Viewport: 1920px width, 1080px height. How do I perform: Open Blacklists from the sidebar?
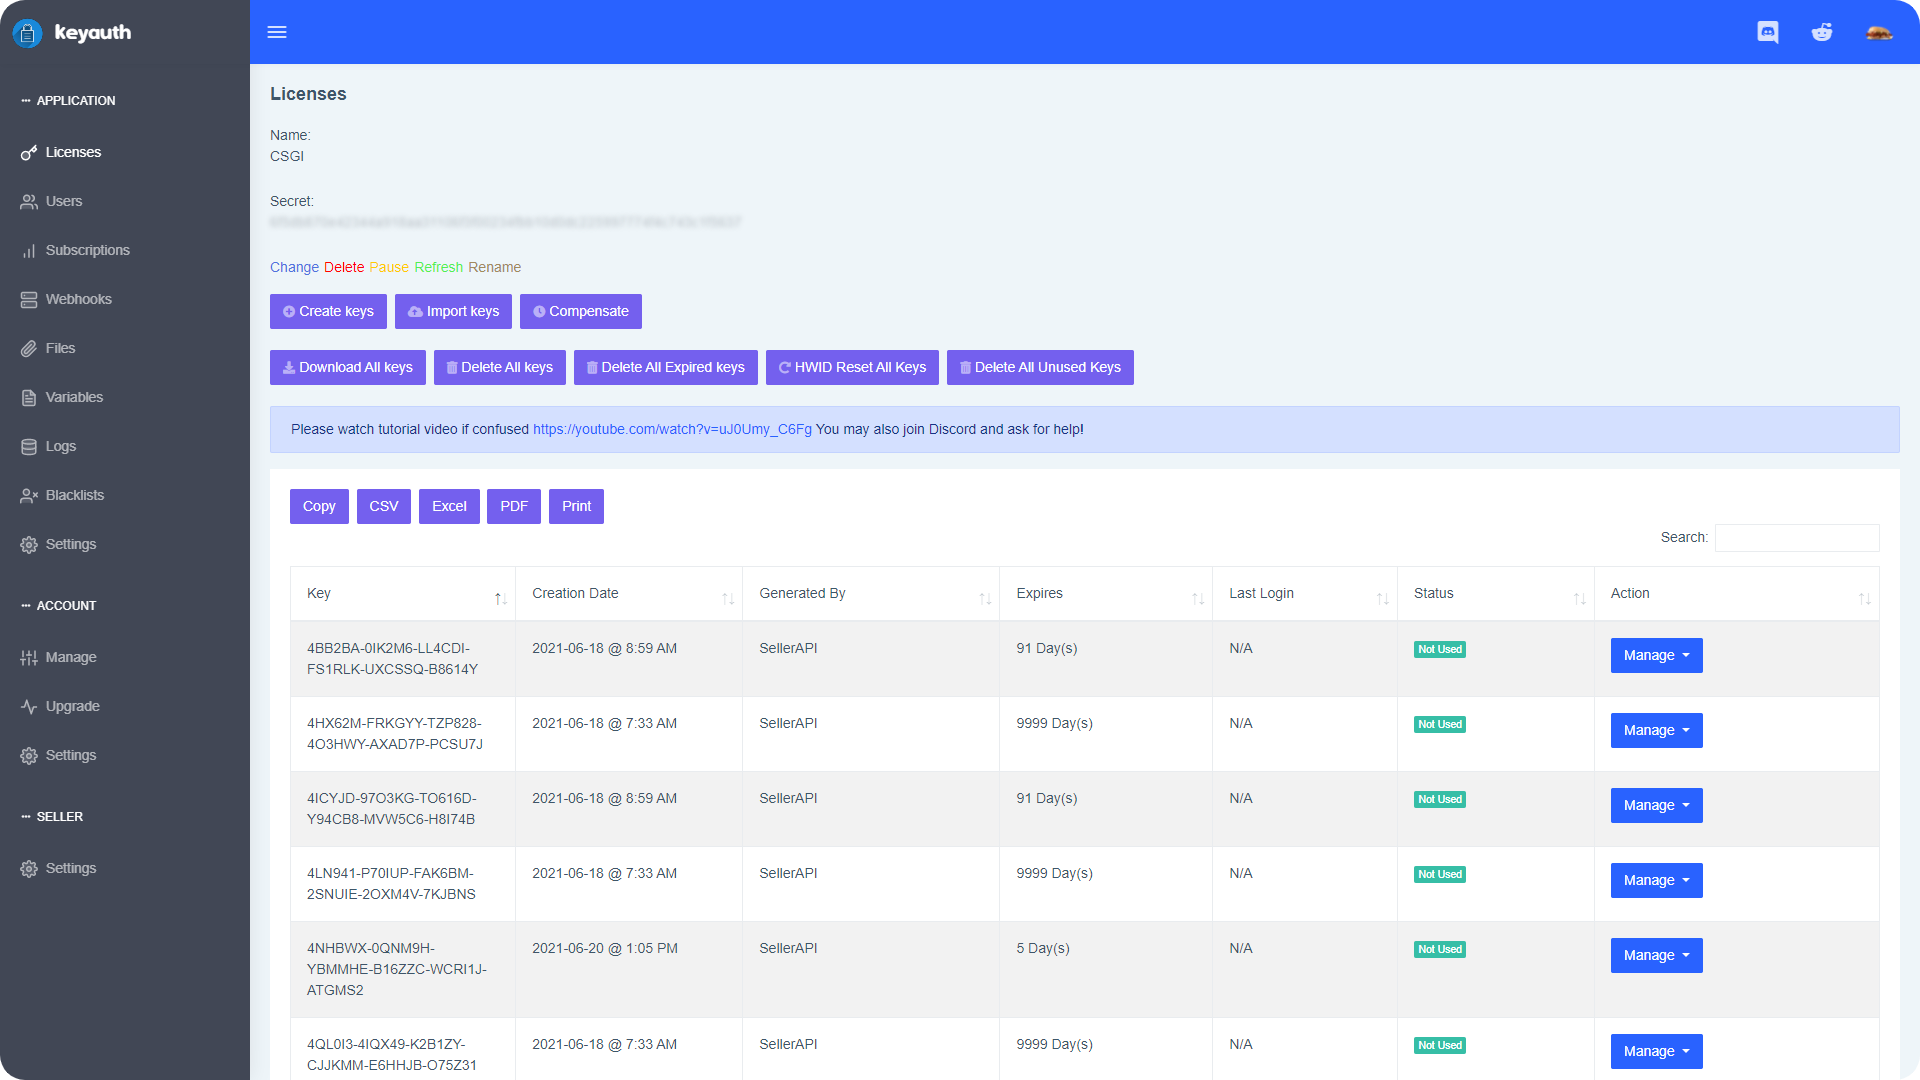click(x=75, y=494)
